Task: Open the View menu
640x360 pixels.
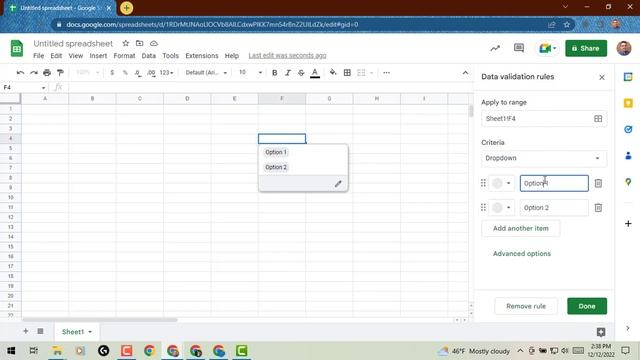Action: [x=76, y=56]
